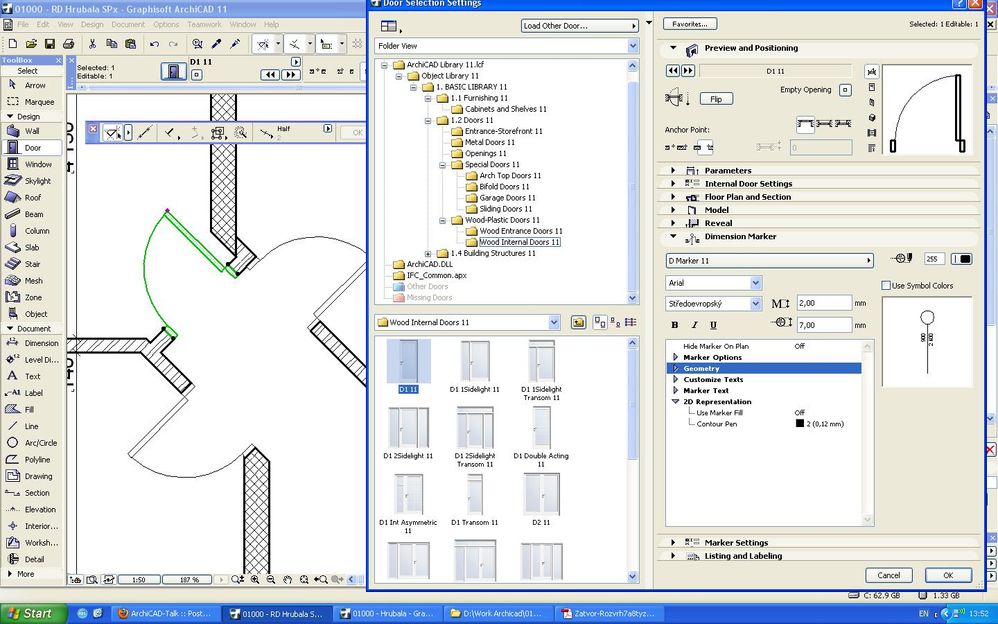Select Geometry row in marker parameters
998x624 pixels.
click(764, 369)
